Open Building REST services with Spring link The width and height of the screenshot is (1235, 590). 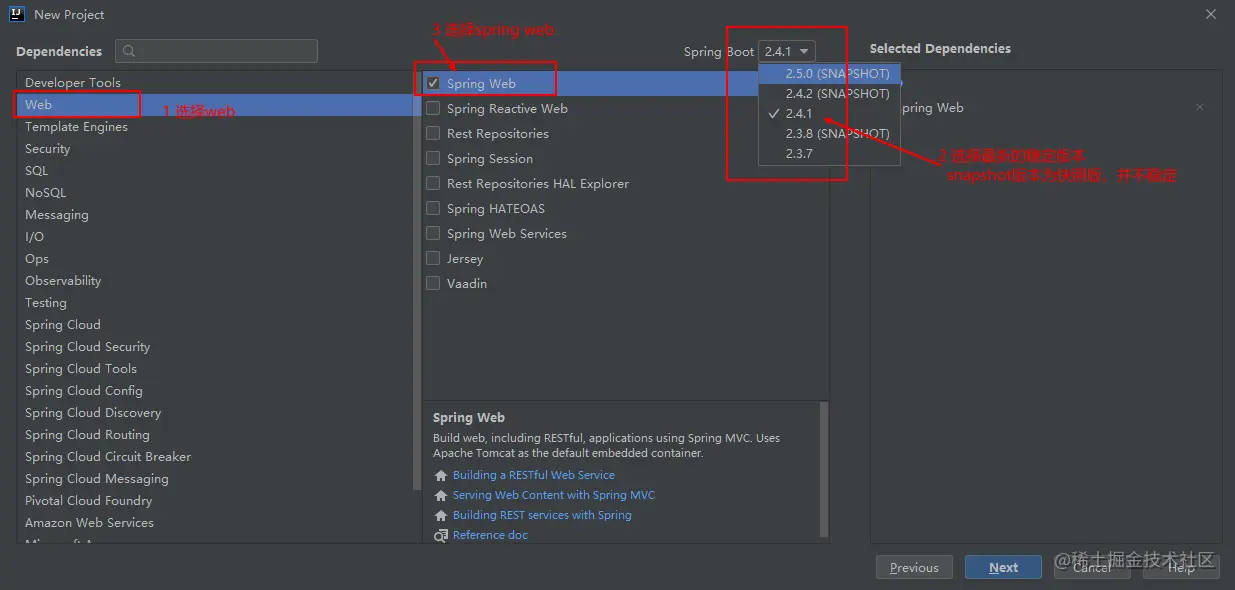click(x=542, y=516)
